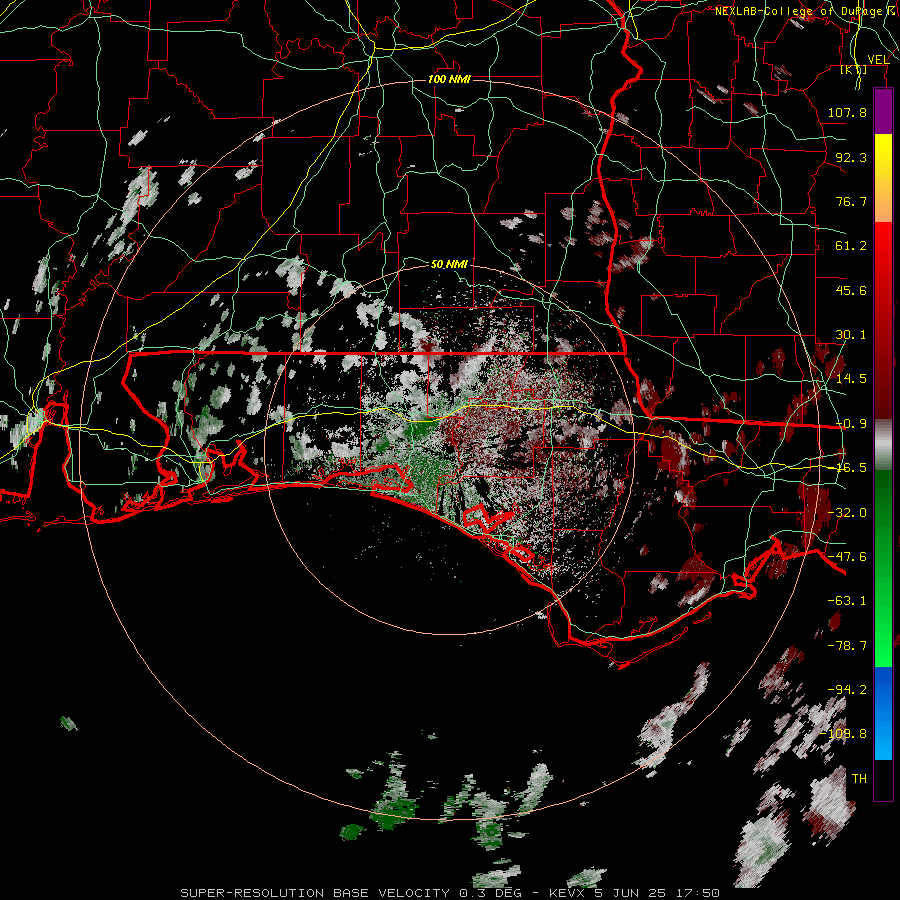Select the -94.2 velocity scale value
900x900 pixels.
click(x=847, y=690)
